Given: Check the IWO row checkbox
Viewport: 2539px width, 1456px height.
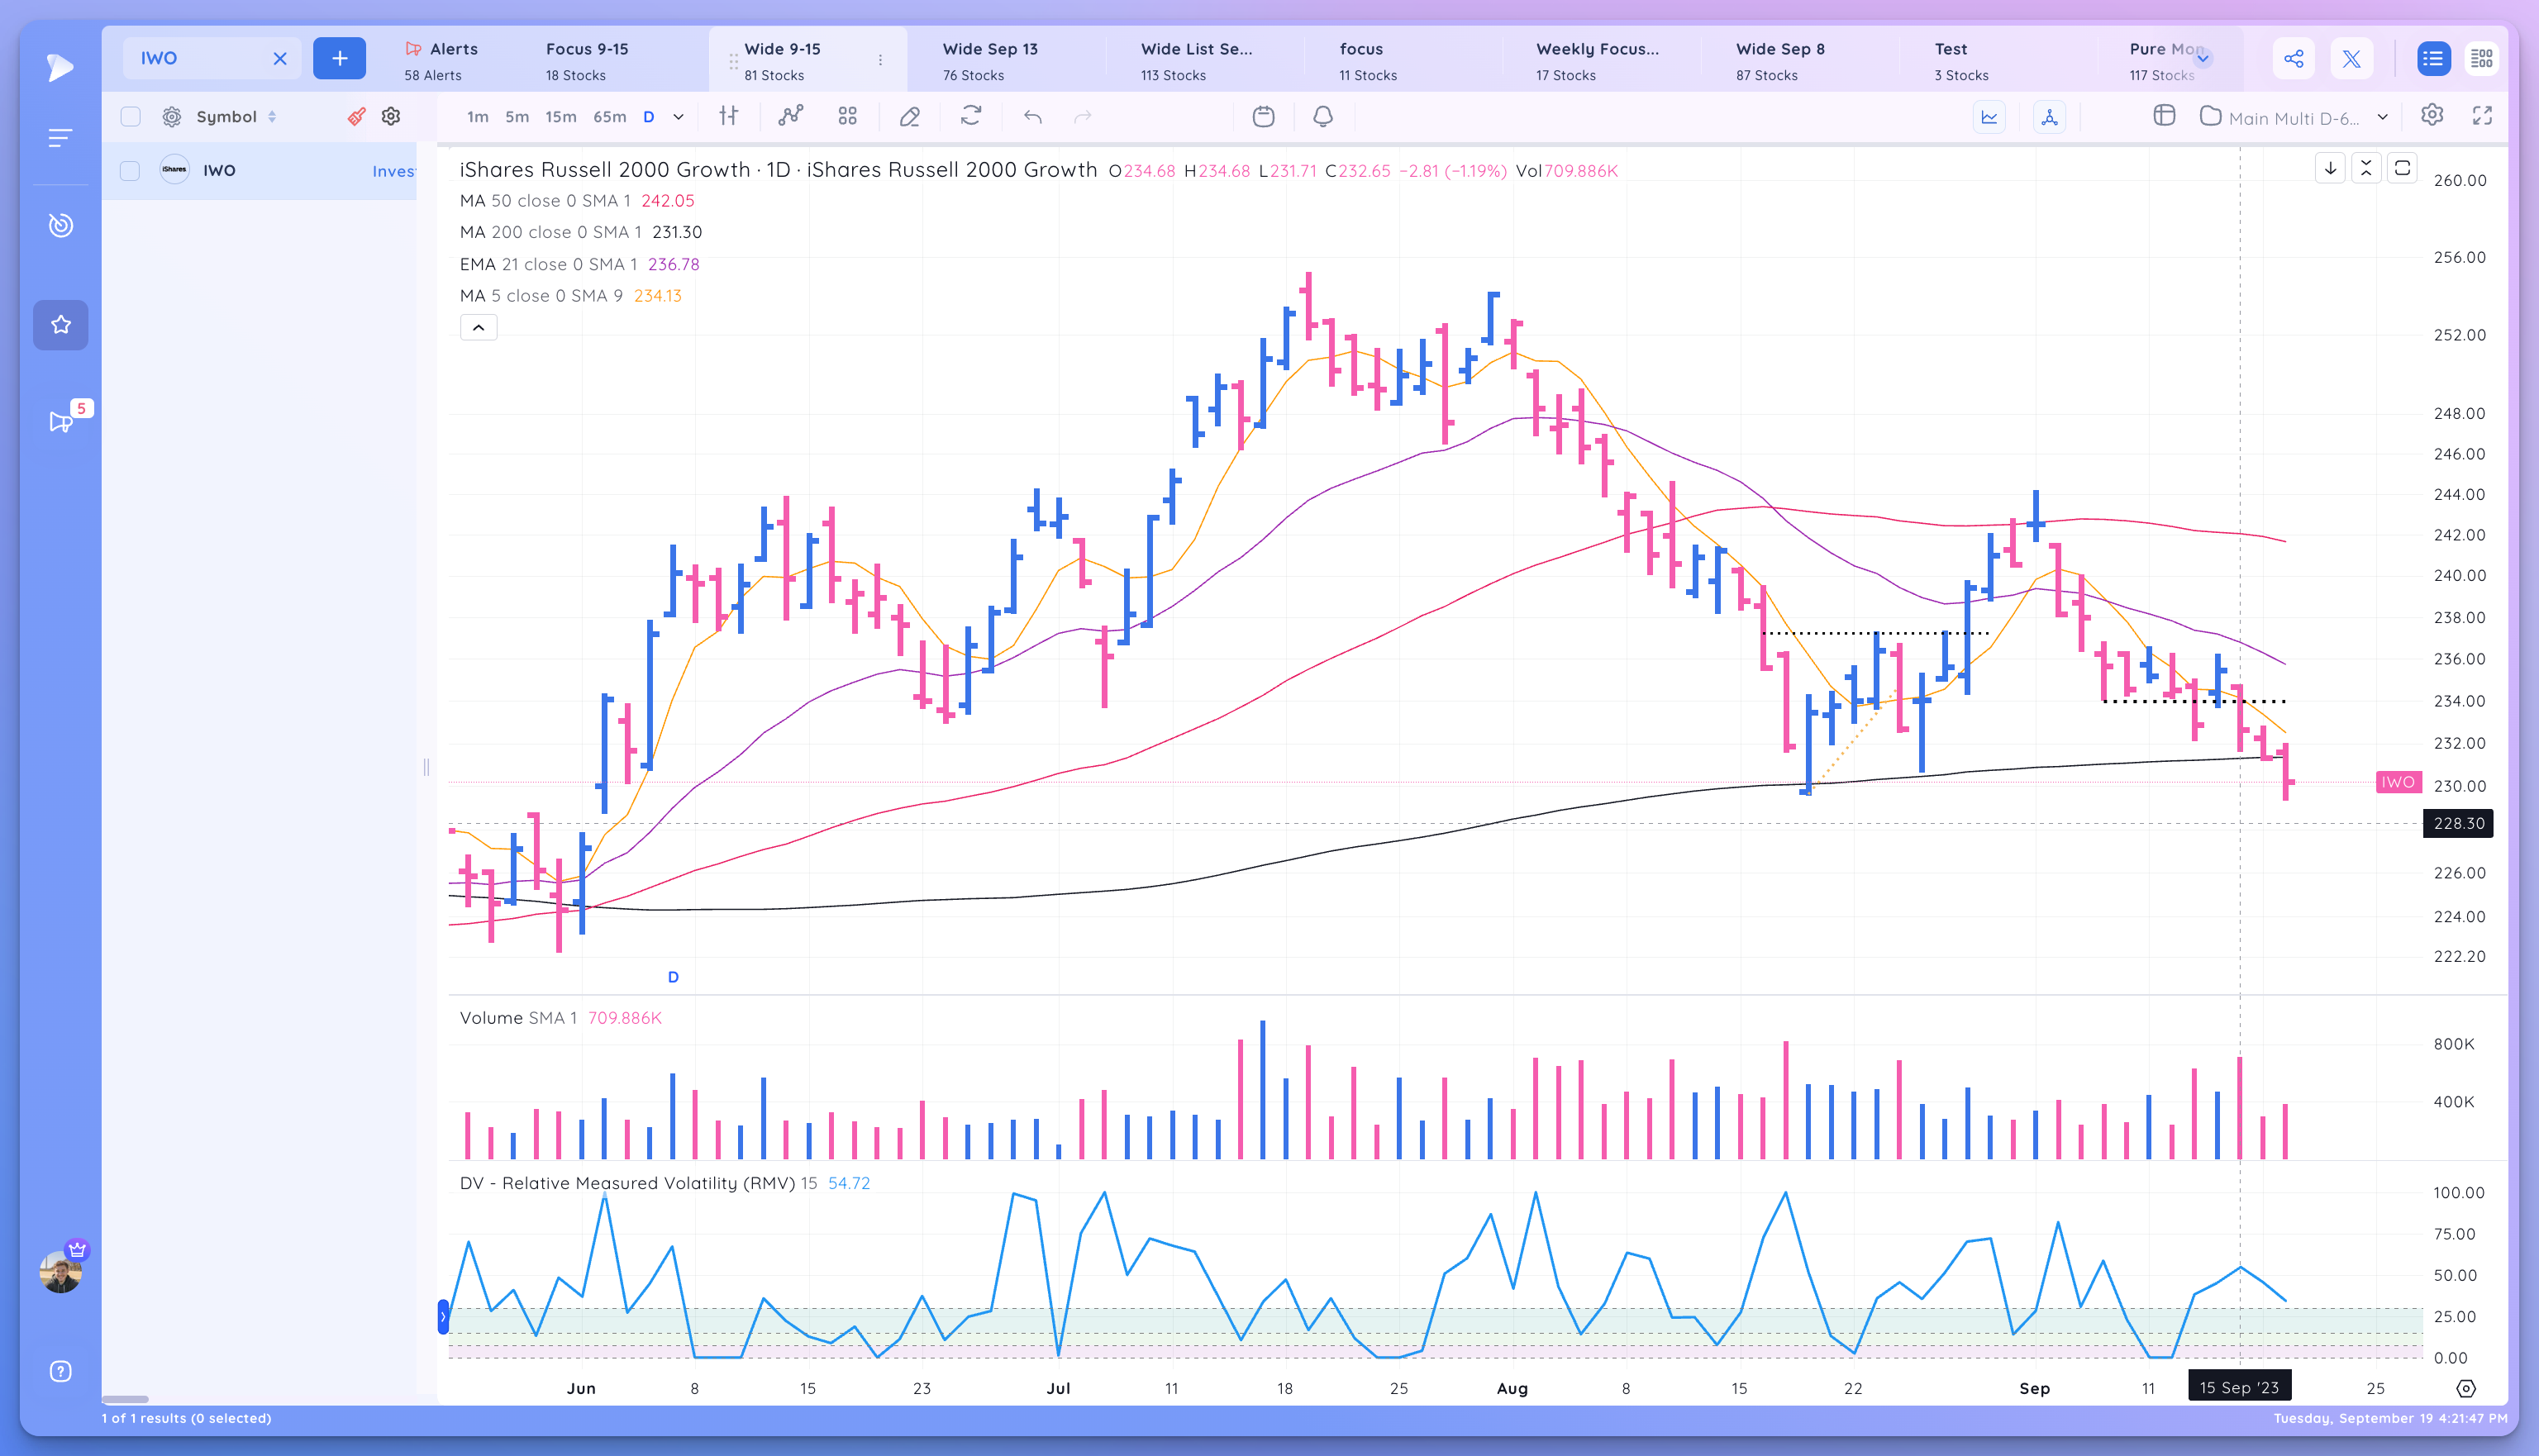Looking at the screenshot, I should [130, 171].
